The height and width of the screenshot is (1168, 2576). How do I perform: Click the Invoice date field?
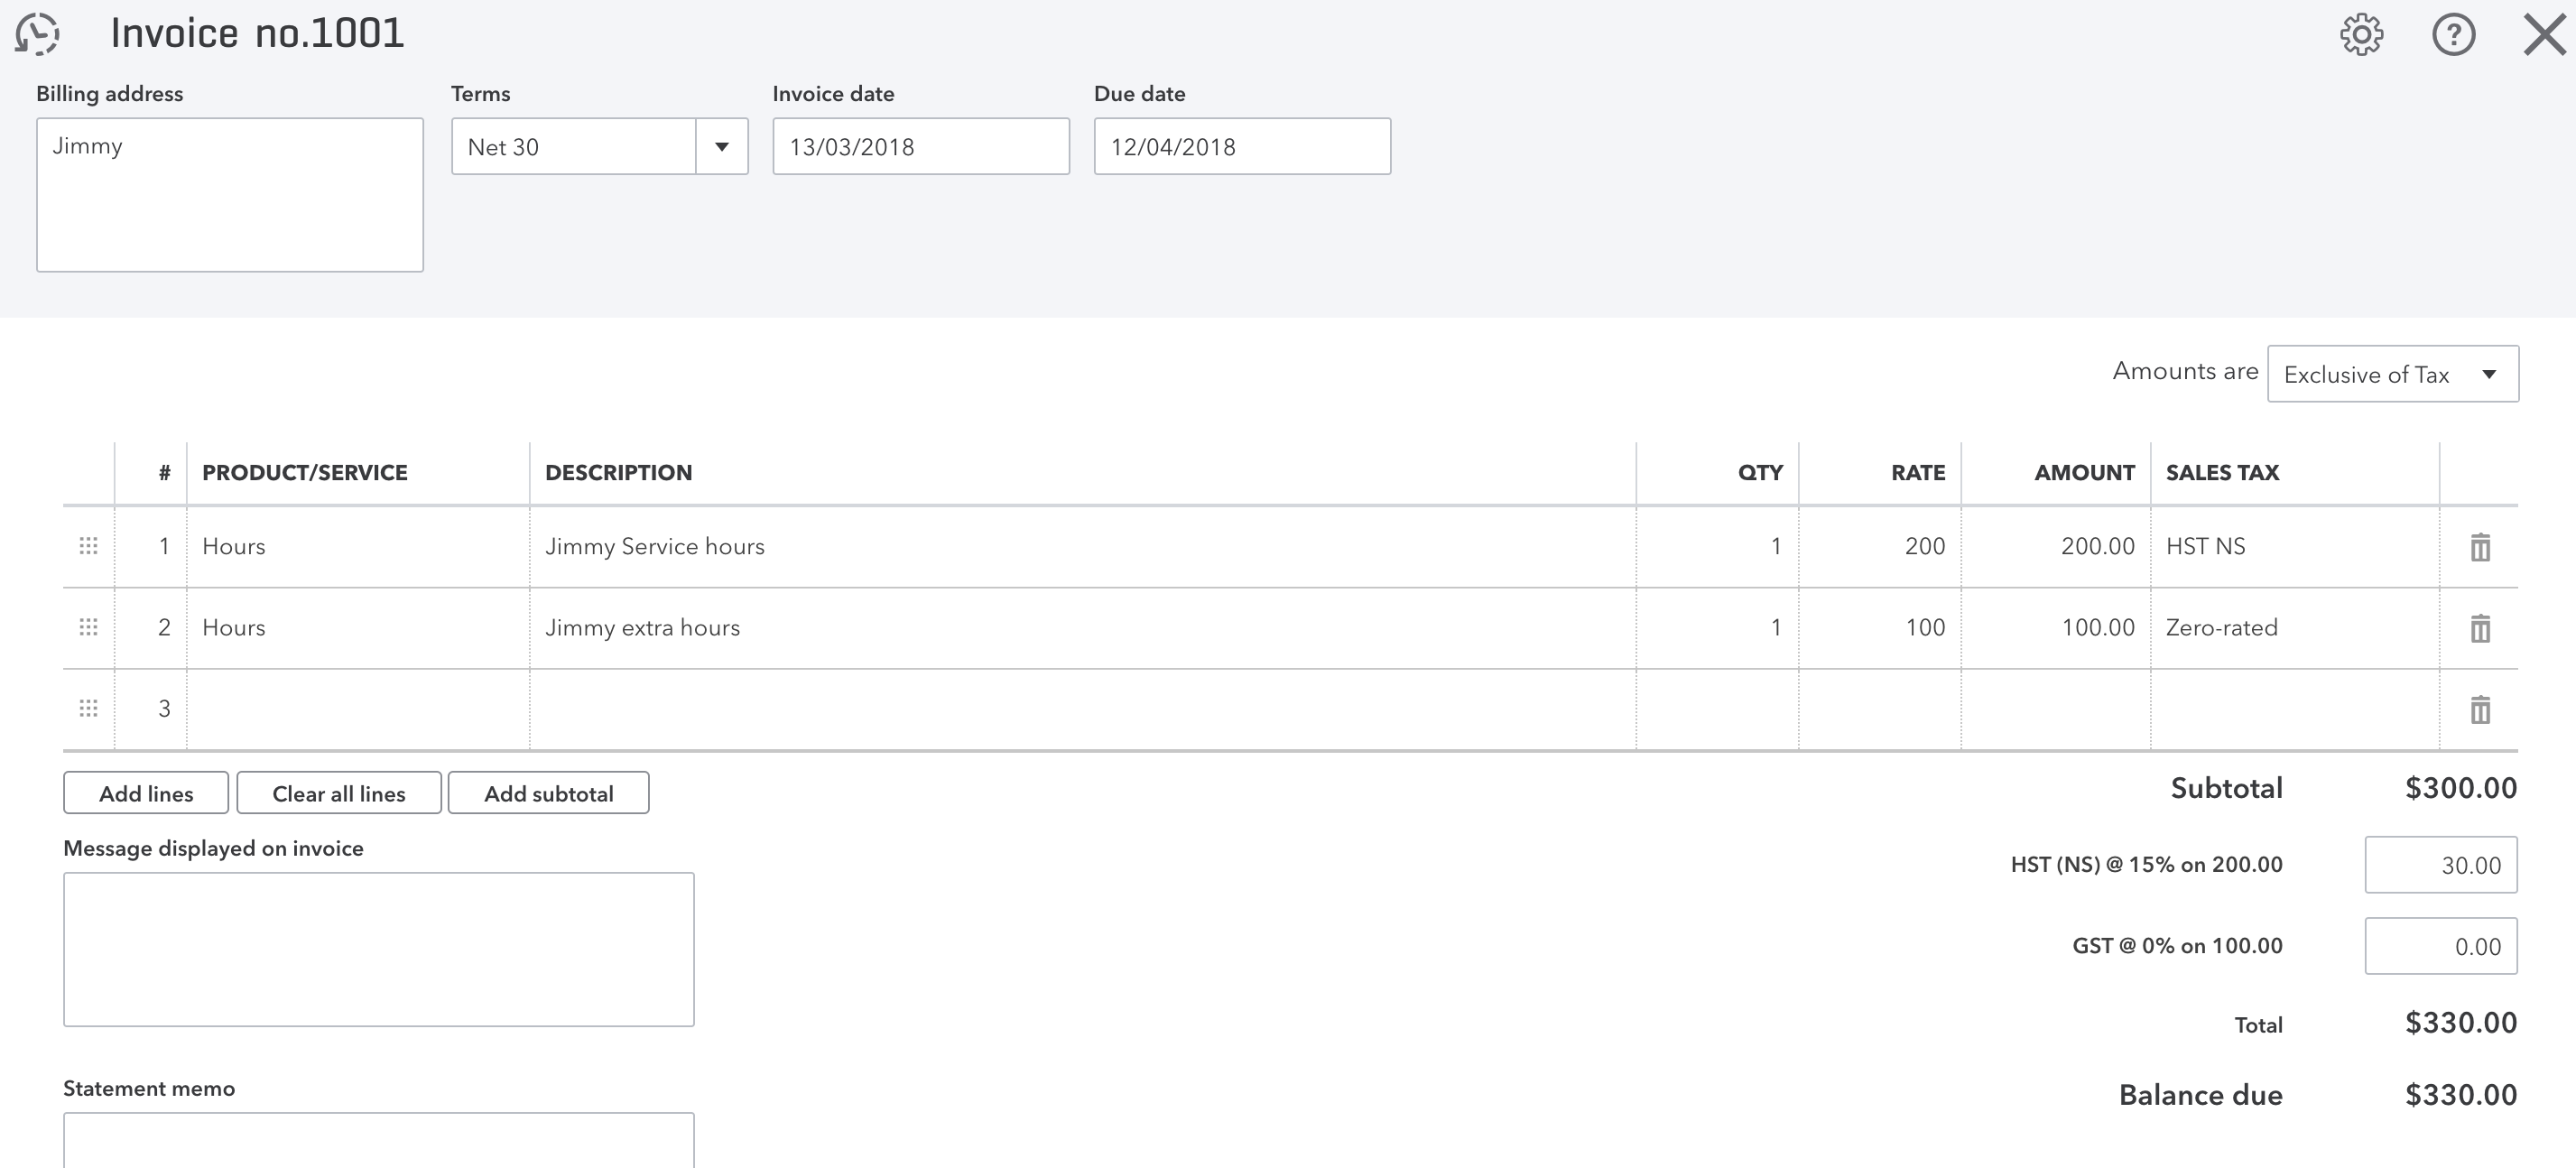coord(920,147)
